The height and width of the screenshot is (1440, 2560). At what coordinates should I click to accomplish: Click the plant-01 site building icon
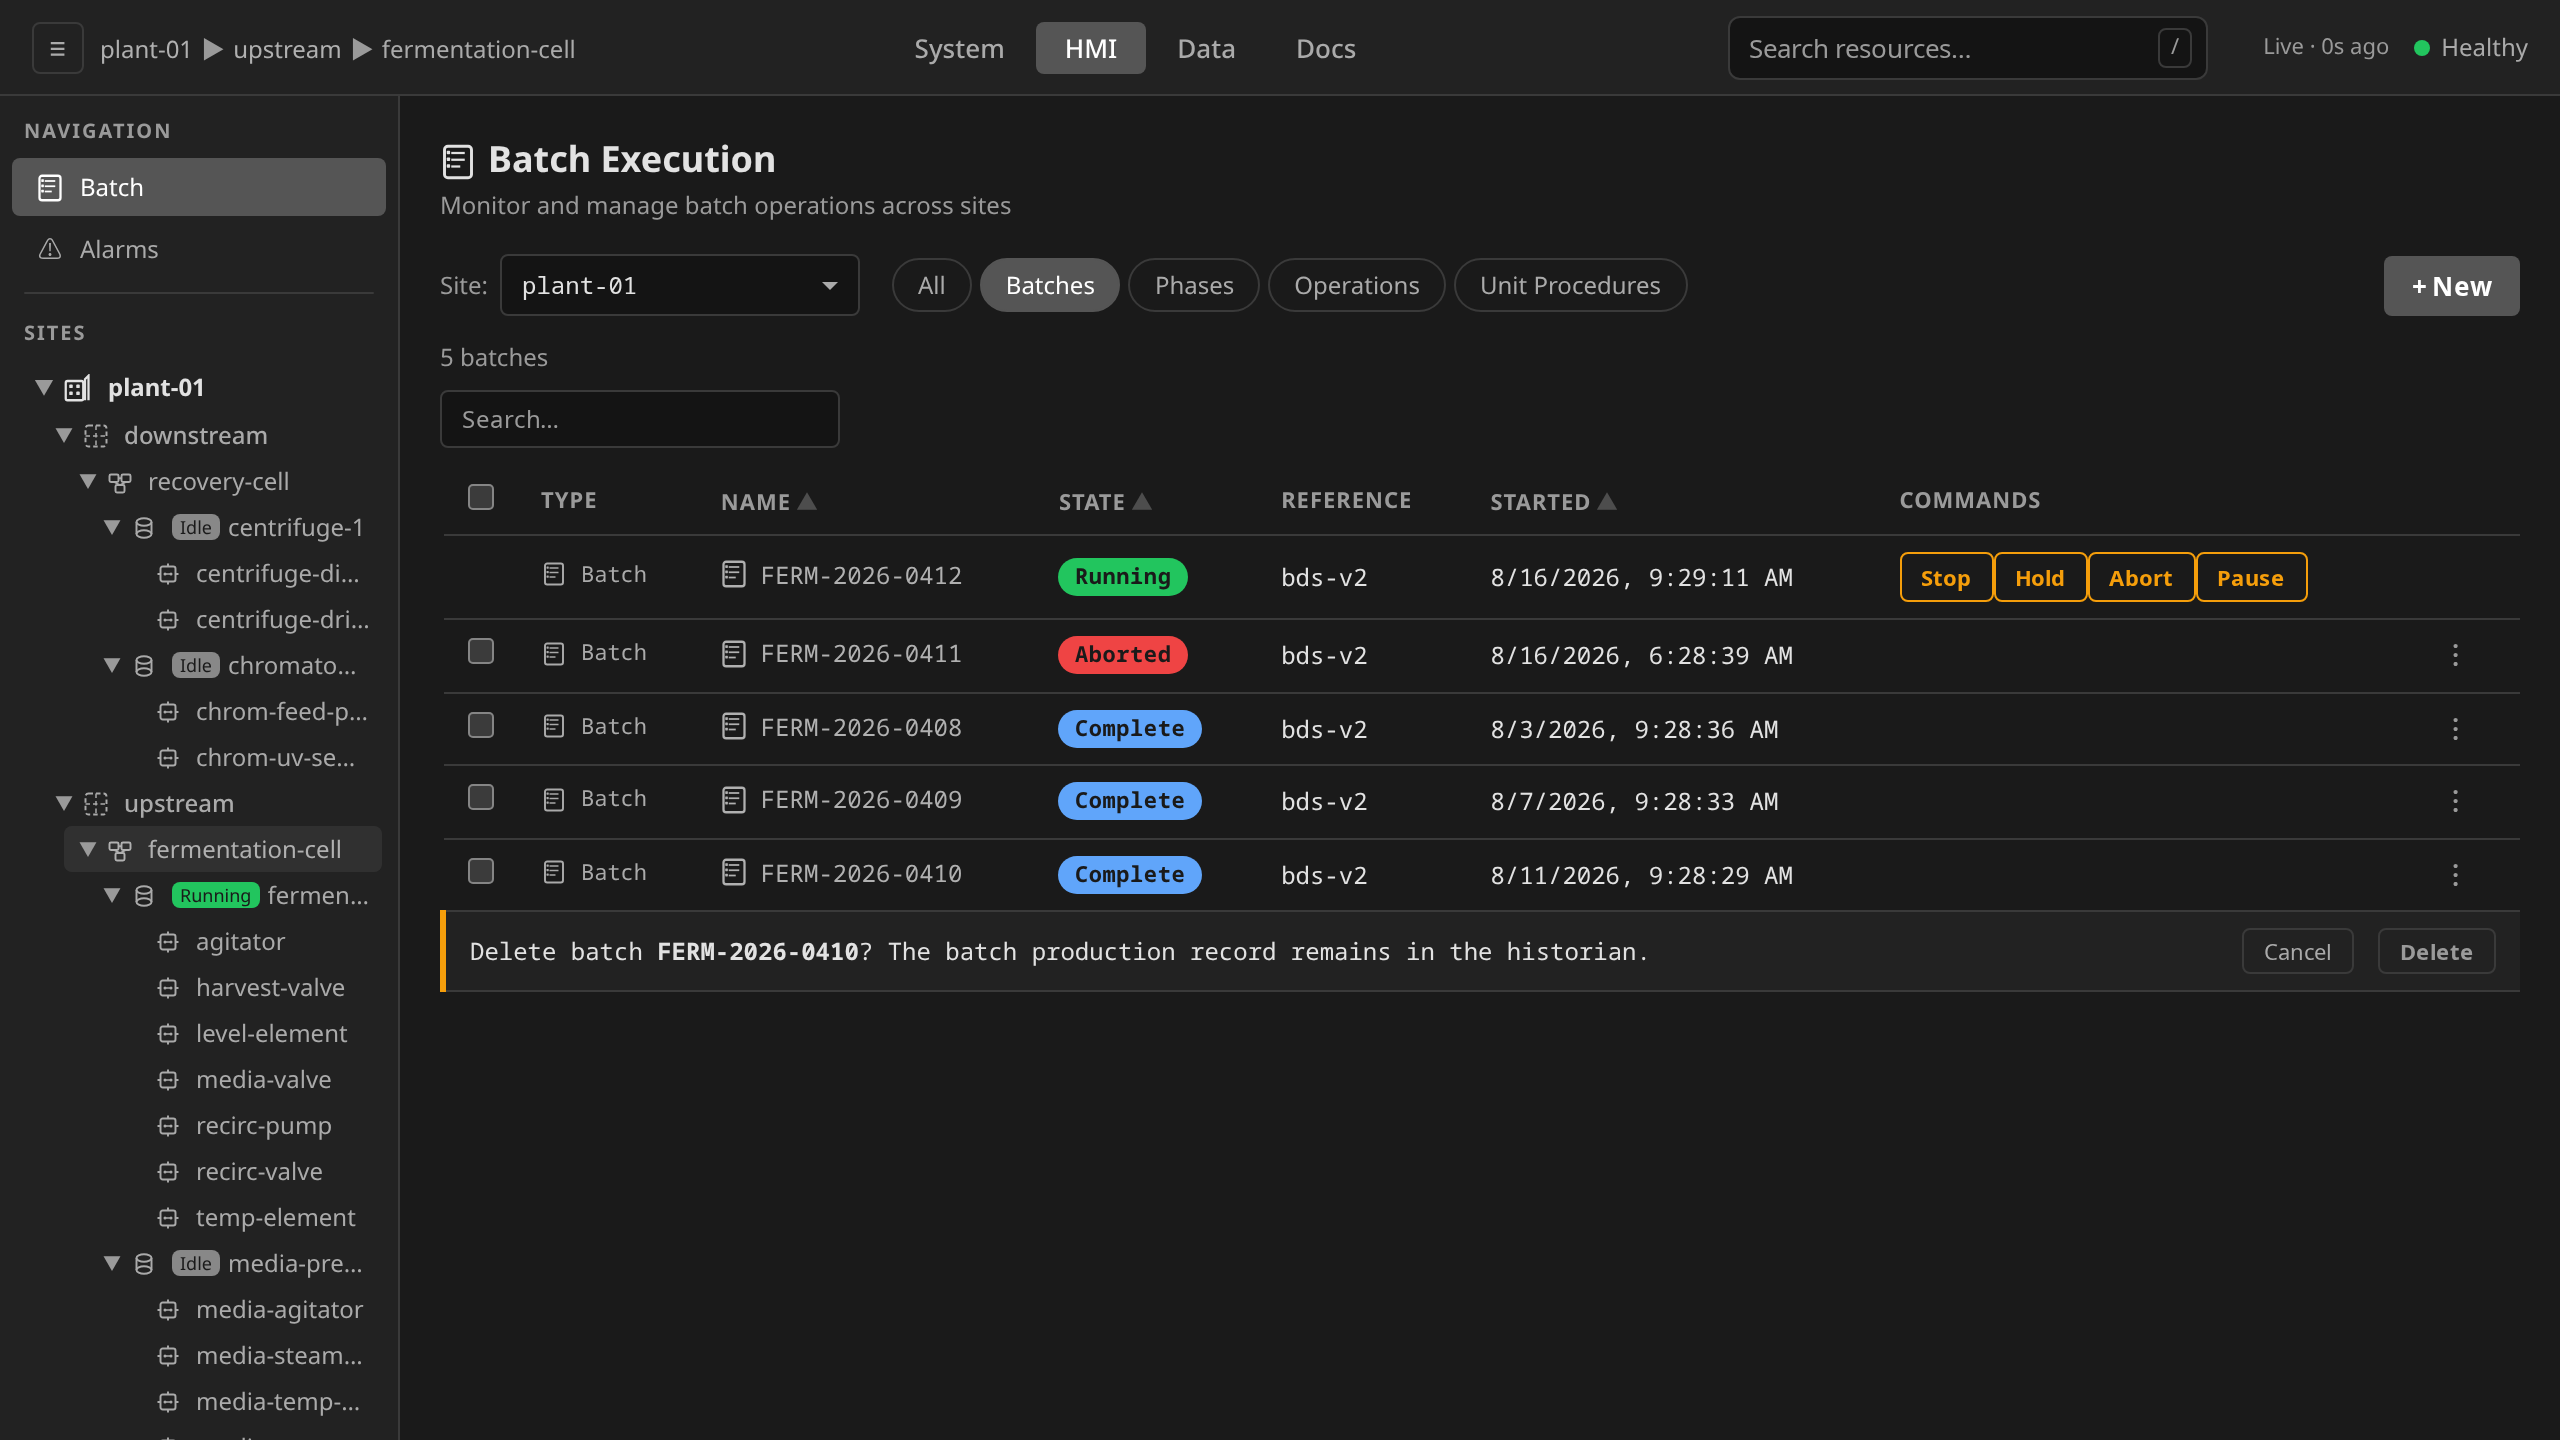[x=78, y=388]
